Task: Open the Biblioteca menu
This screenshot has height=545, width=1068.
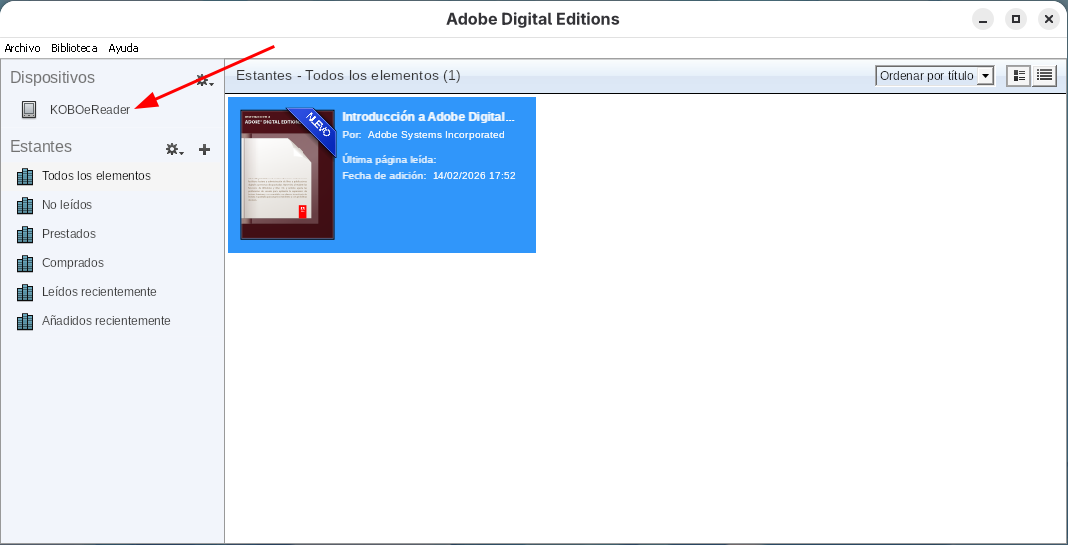Action: [x=75, y=48]
